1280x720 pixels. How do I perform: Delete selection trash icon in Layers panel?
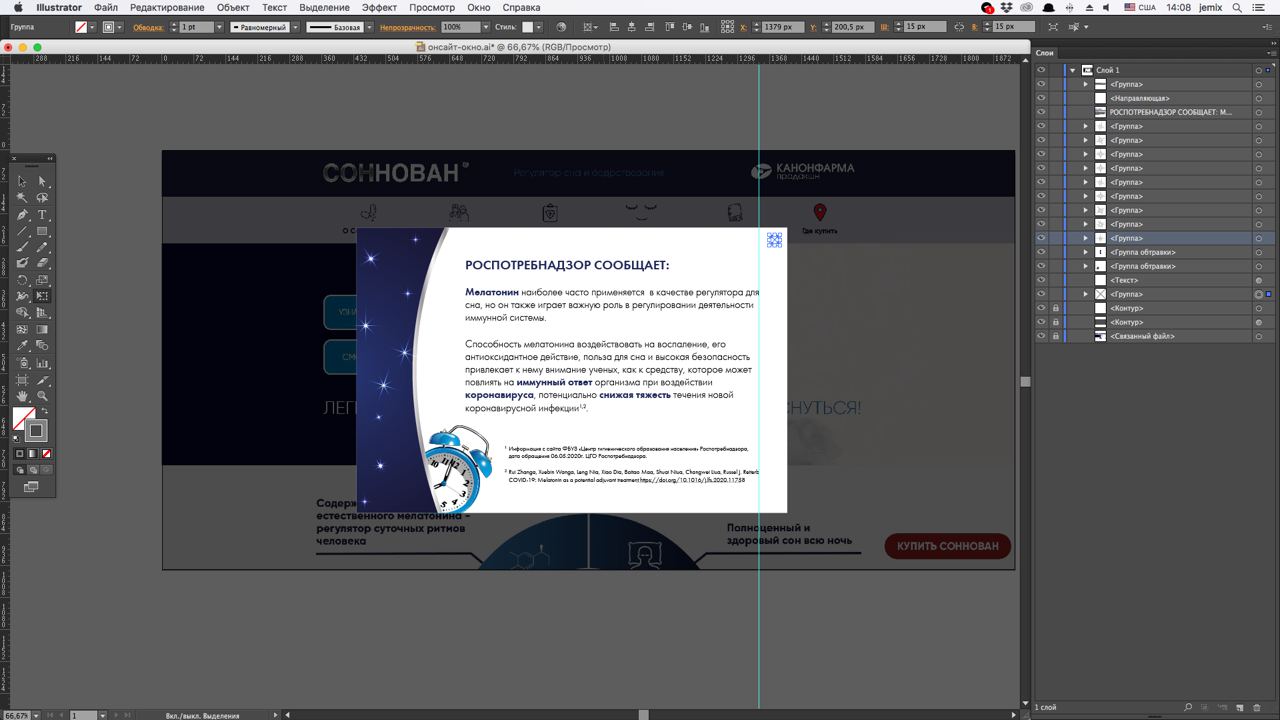(1258, 707)
